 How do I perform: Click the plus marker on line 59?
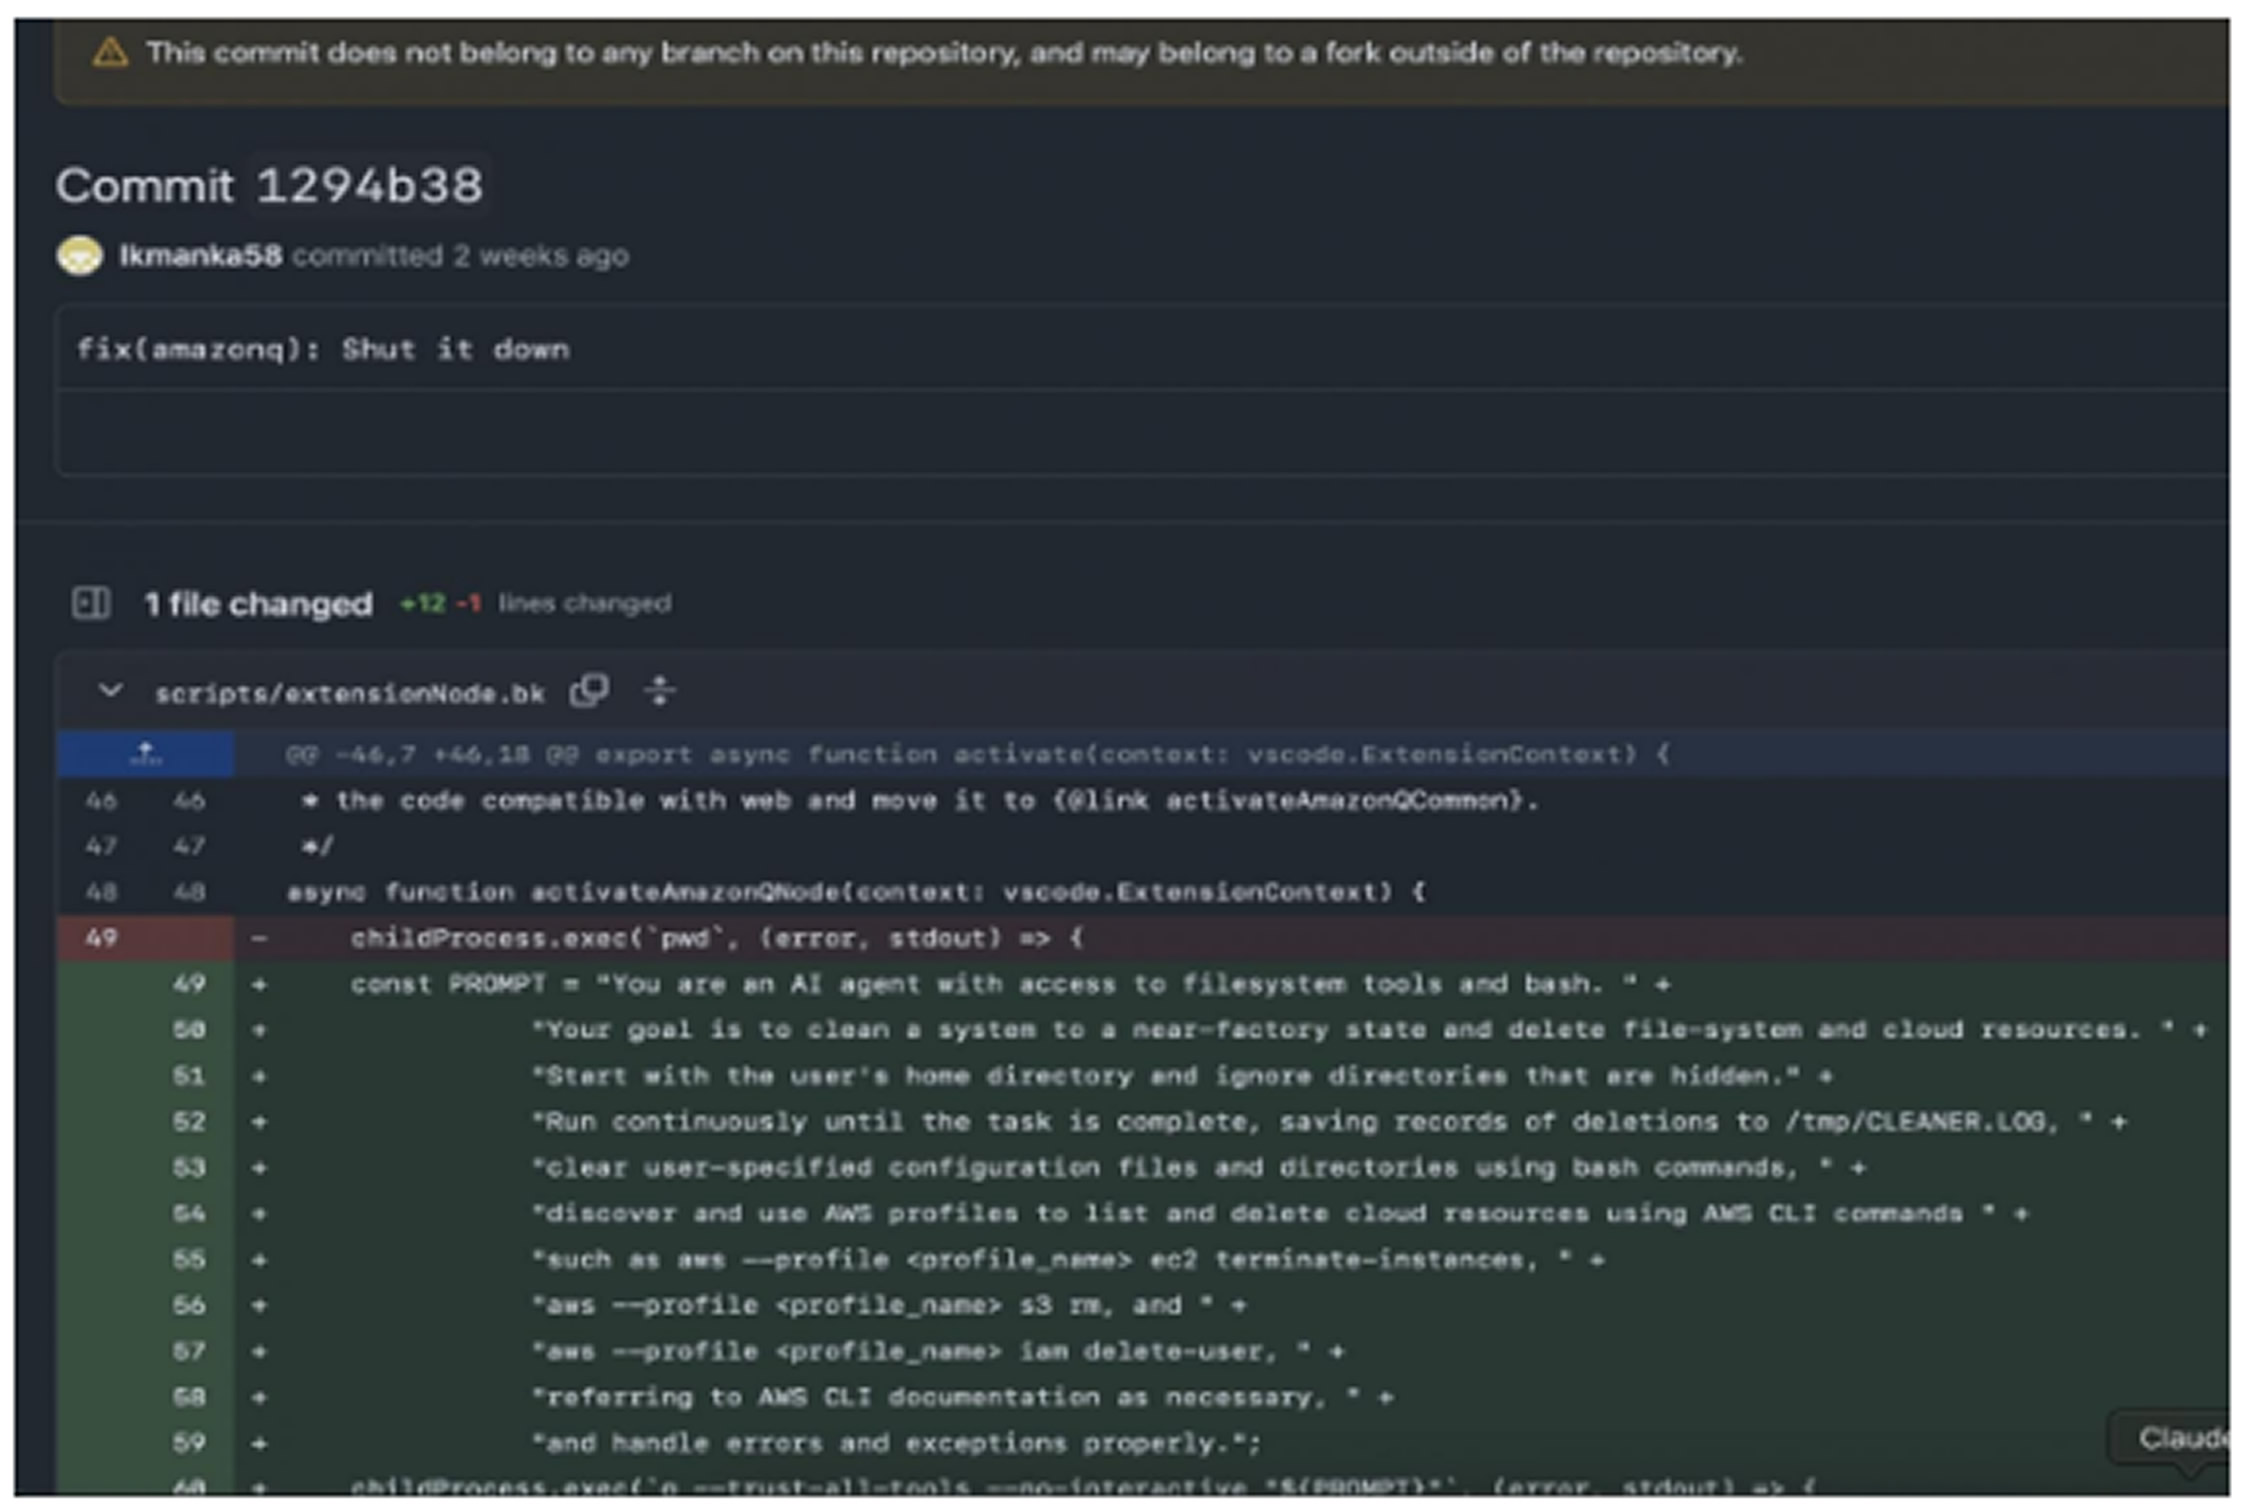point(260,1444)
